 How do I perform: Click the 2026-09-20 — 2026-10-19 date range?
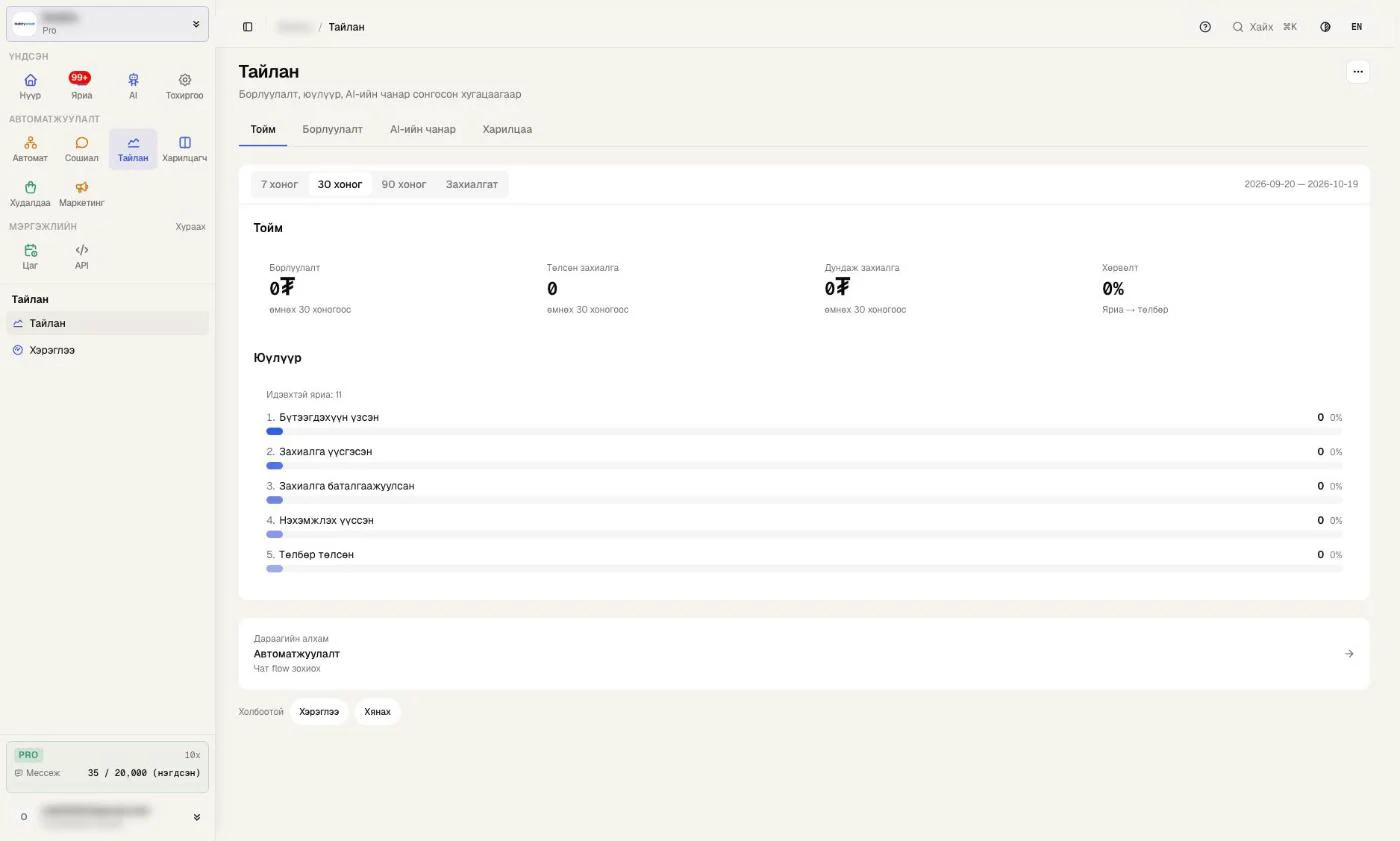(1301, 184)
